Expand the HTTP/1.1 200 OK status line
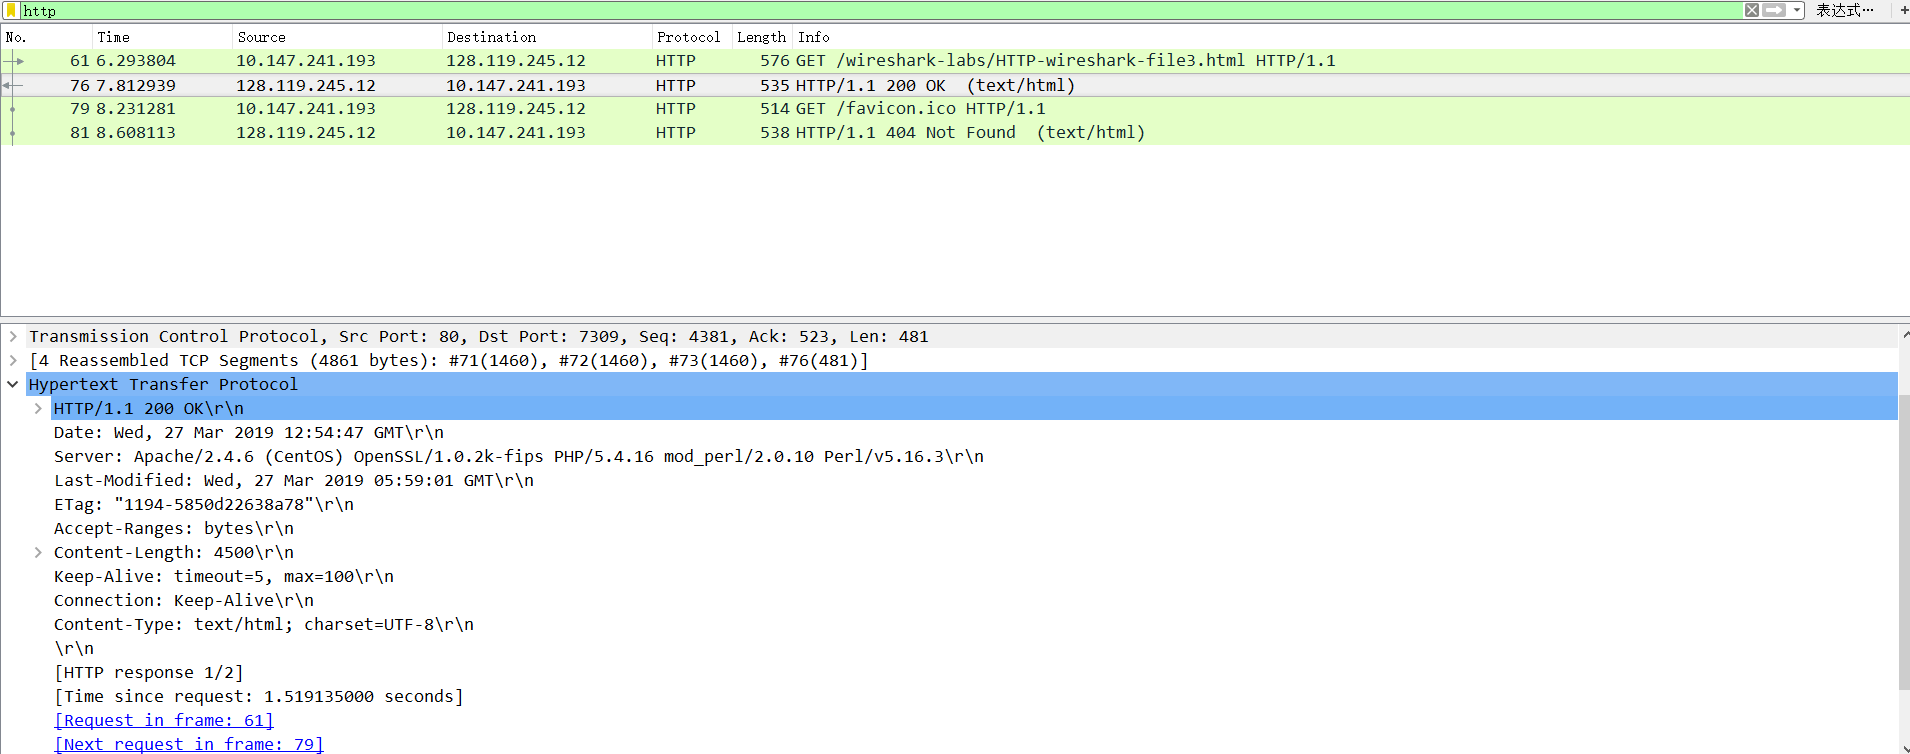Image resolution: width=1910 pixels, height=754 pixels. [x=38, y=409]
